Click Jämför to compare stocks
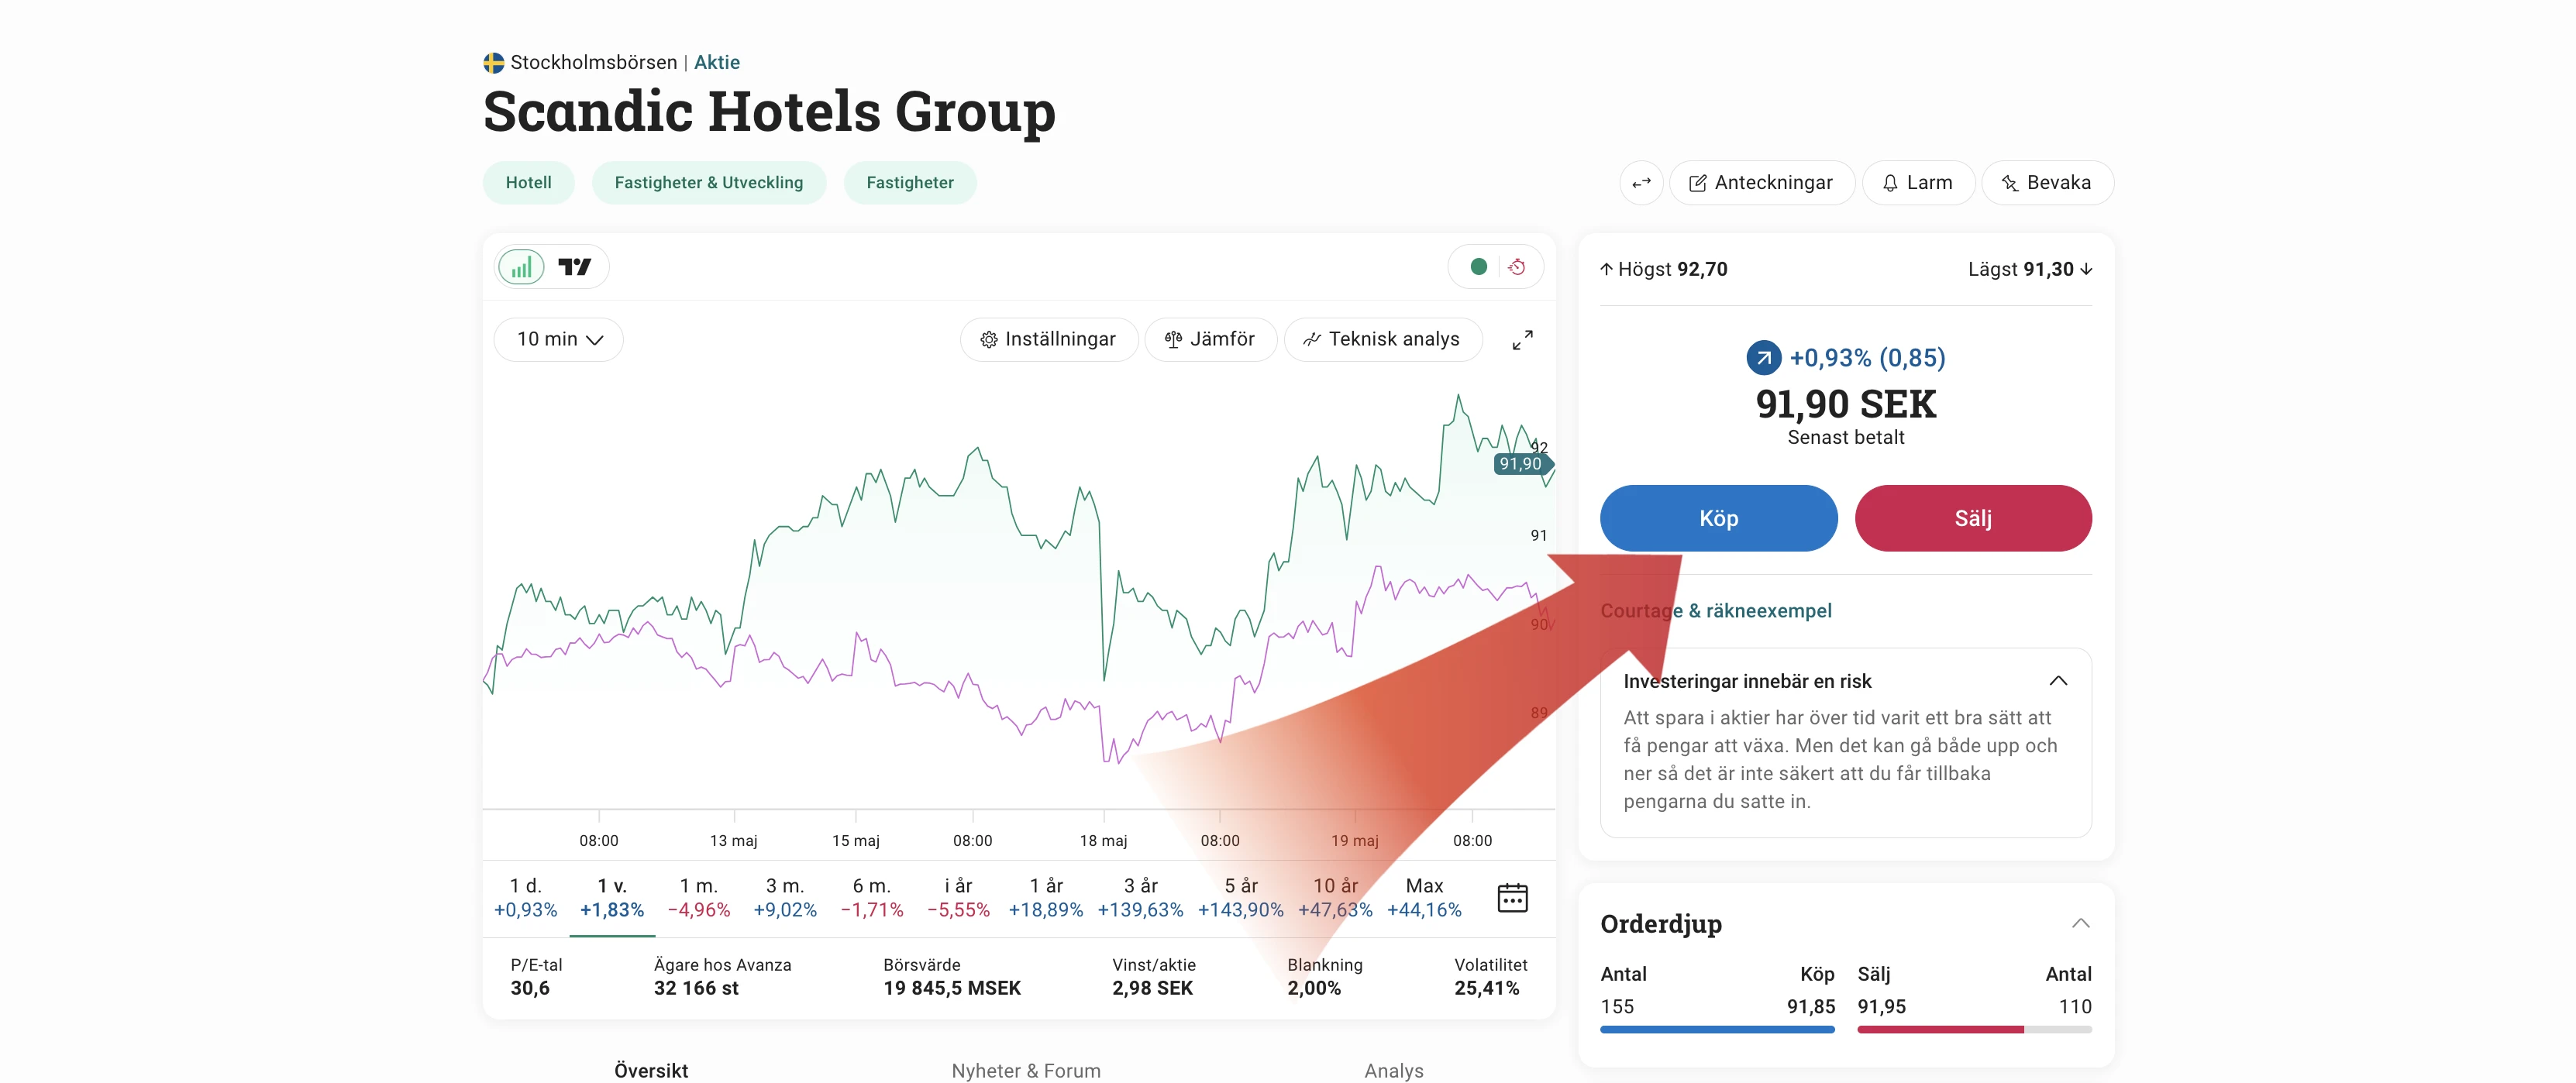2576x1083 pixels. point(1210,340)
